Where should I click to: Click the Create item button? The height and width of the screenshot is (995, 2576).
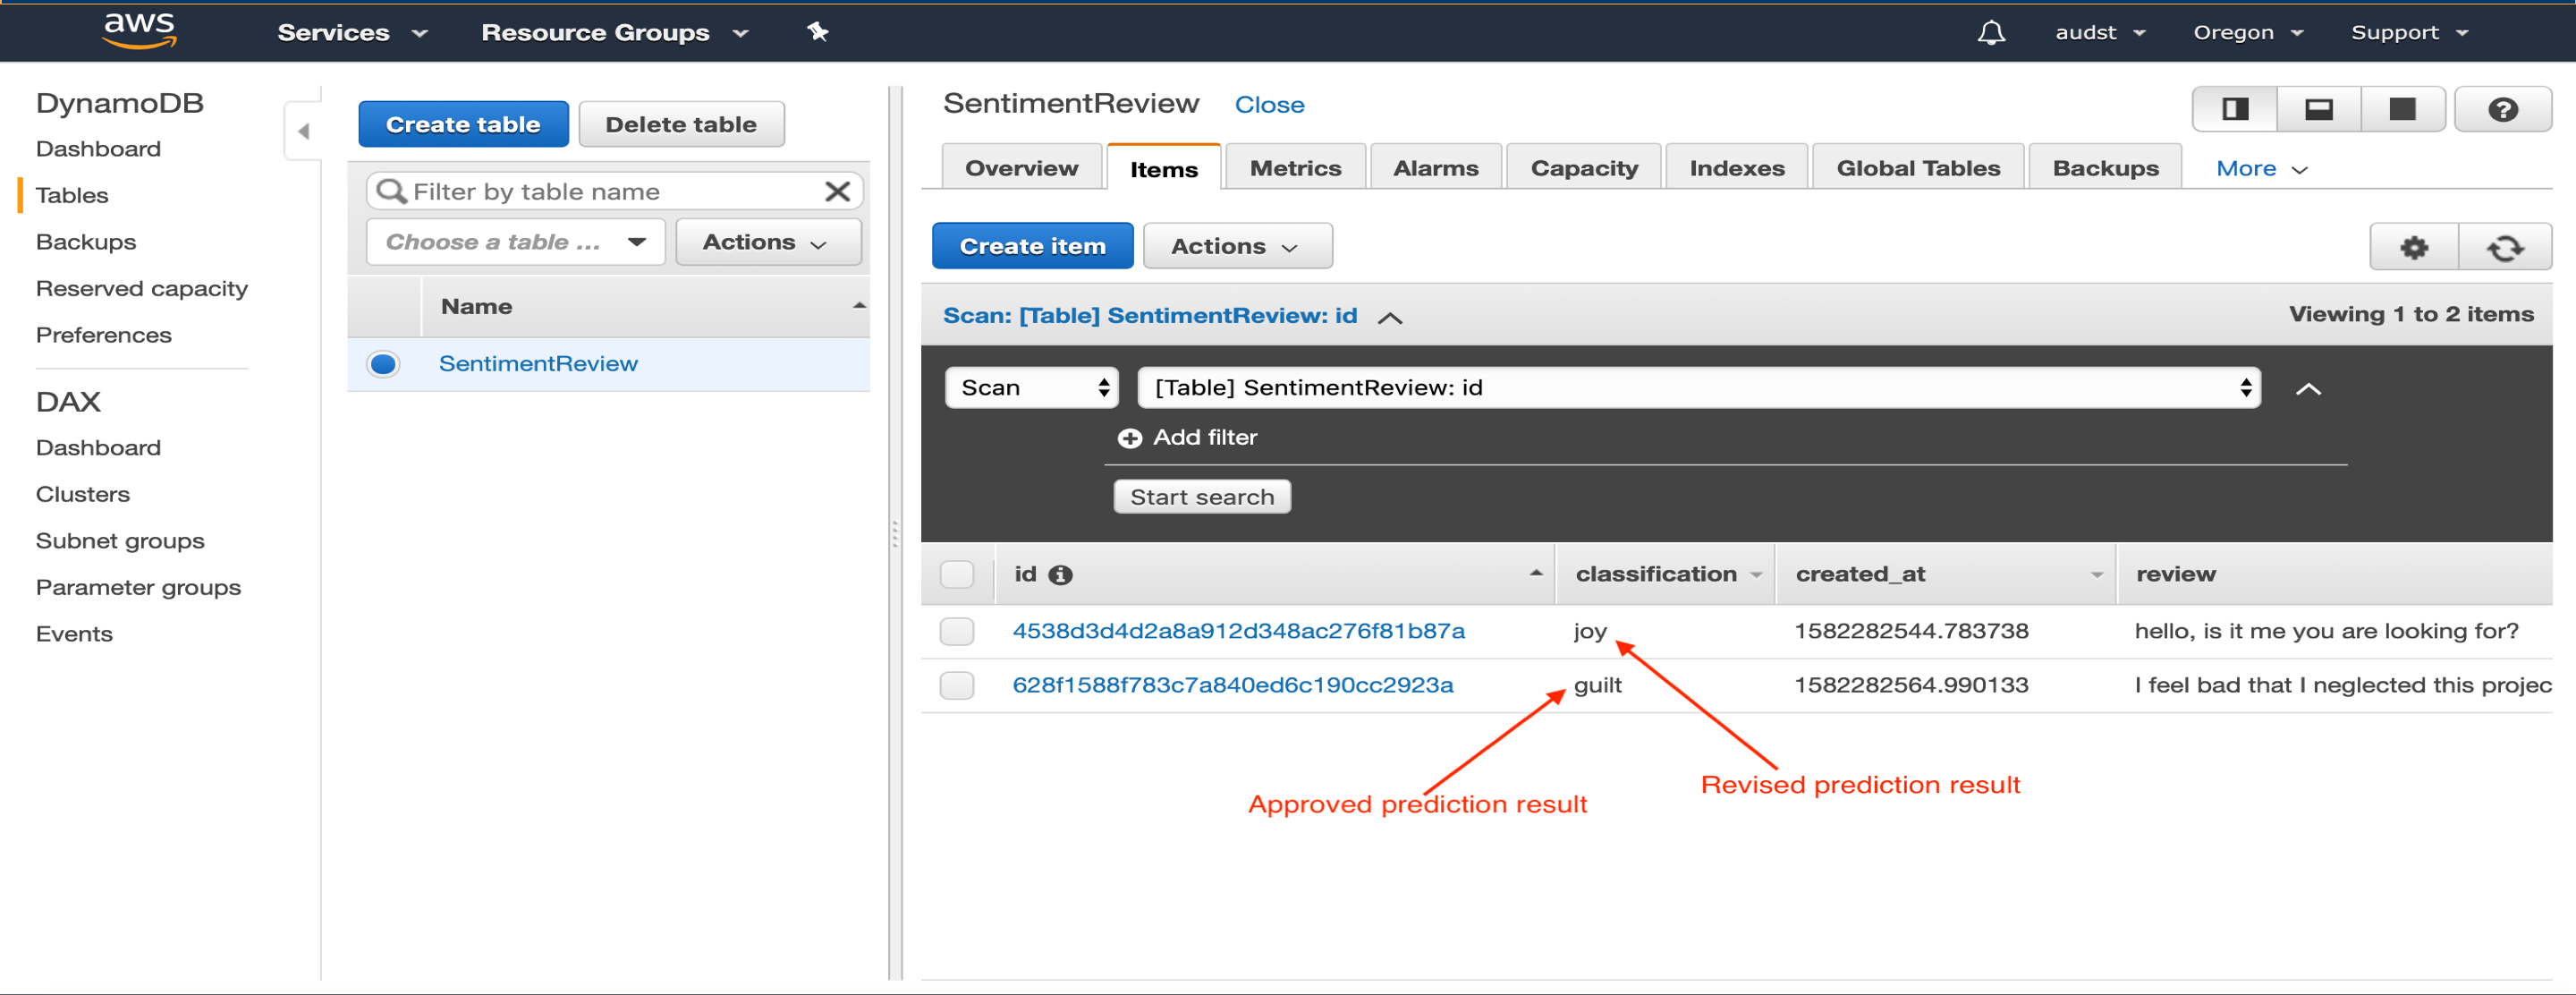[x=1031, y=246]
